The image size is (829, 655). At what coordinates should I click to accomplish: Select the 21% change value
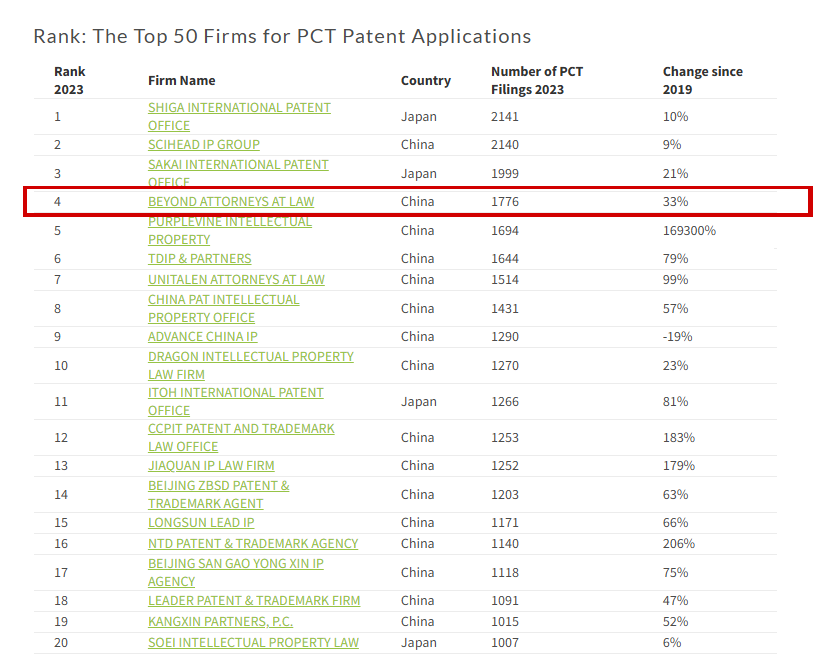(676, 174)
